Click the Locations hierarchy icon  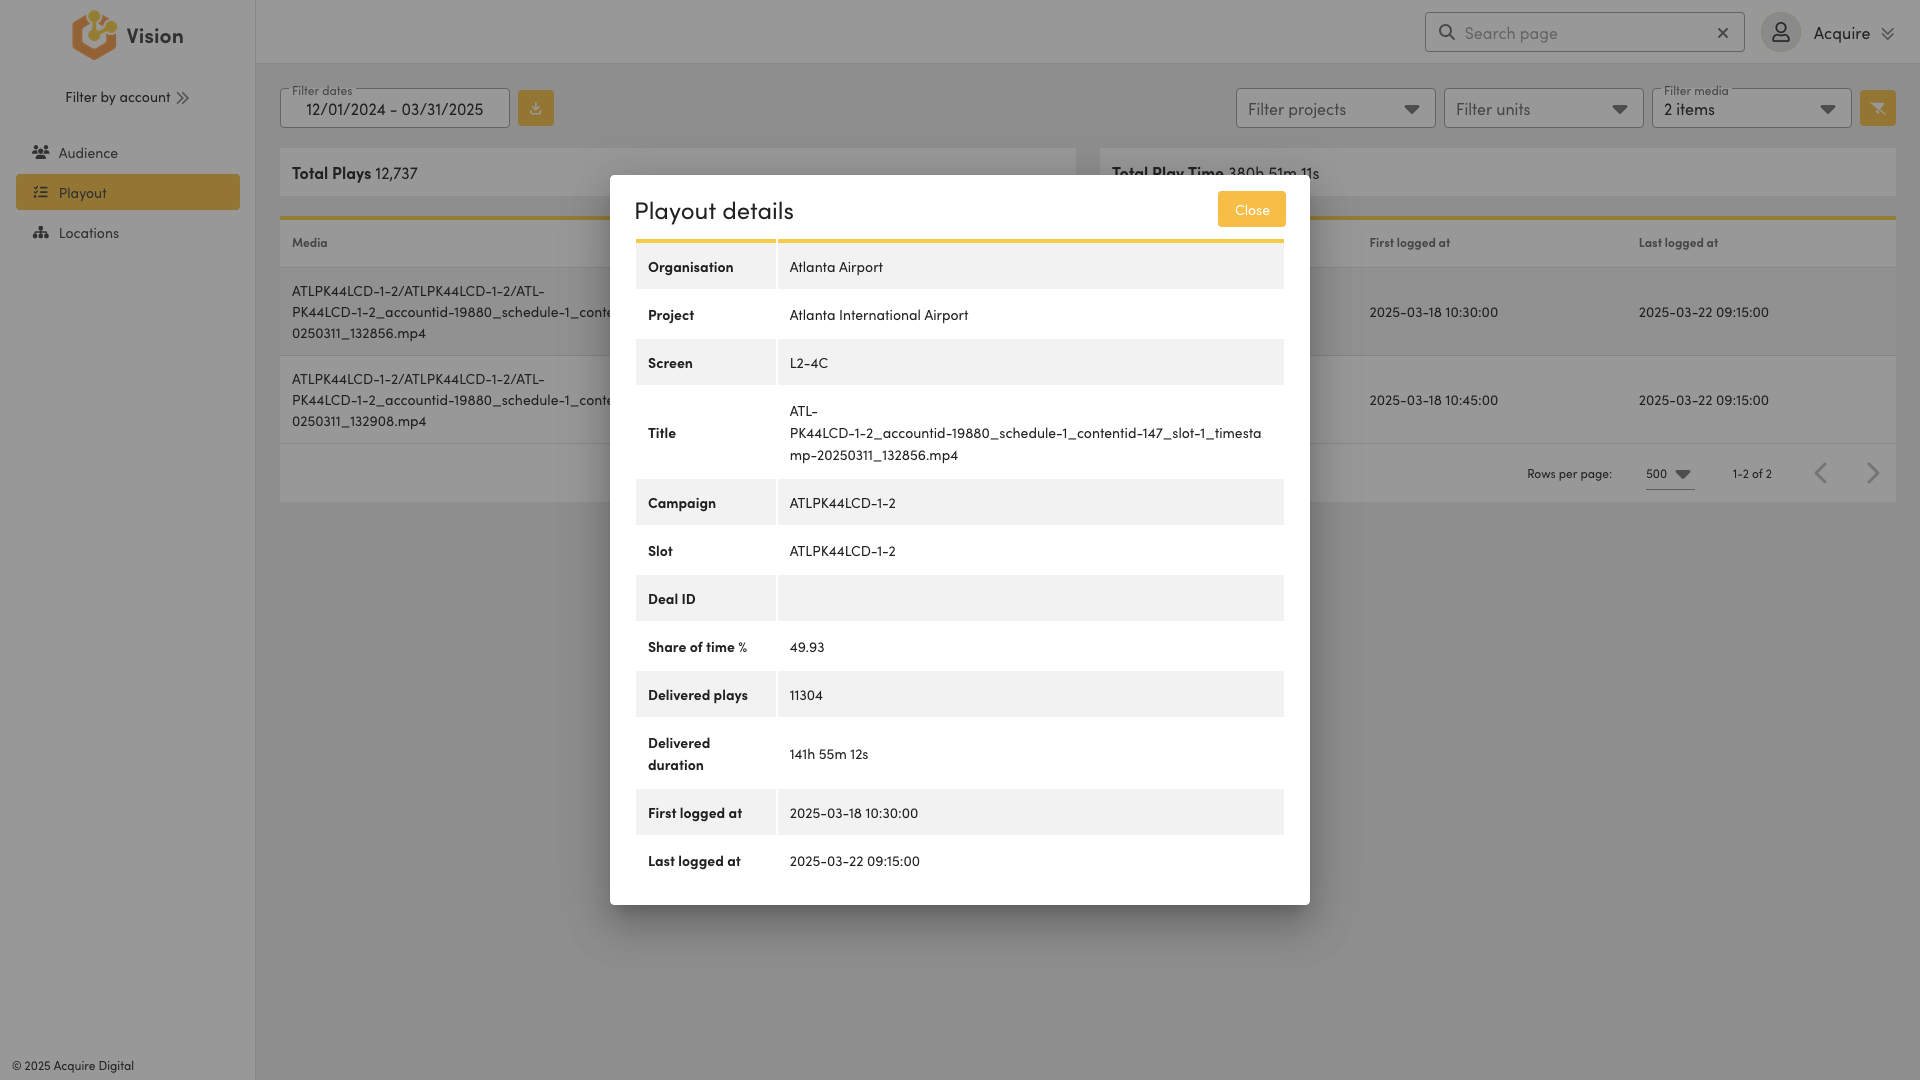41,232
